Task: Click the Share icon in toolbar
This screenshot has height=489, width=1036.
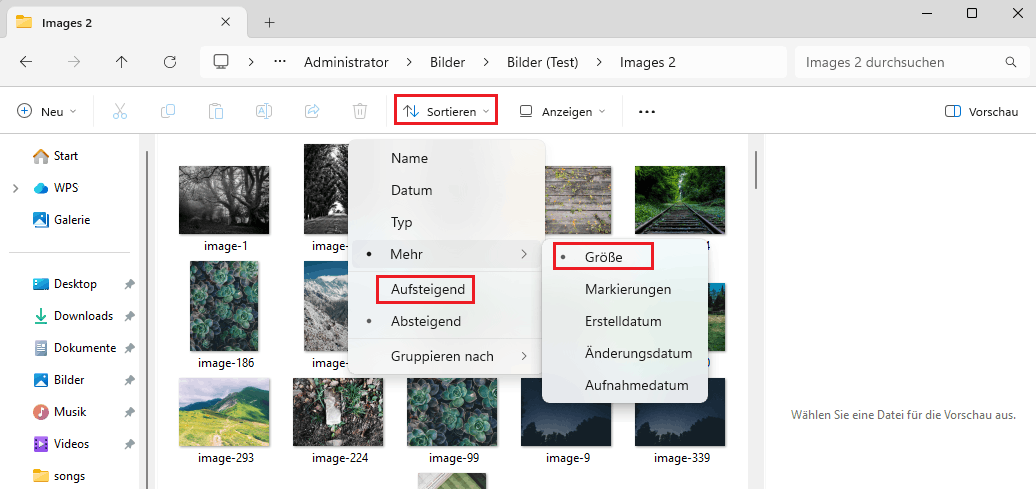Action: [x=312, y=111]
